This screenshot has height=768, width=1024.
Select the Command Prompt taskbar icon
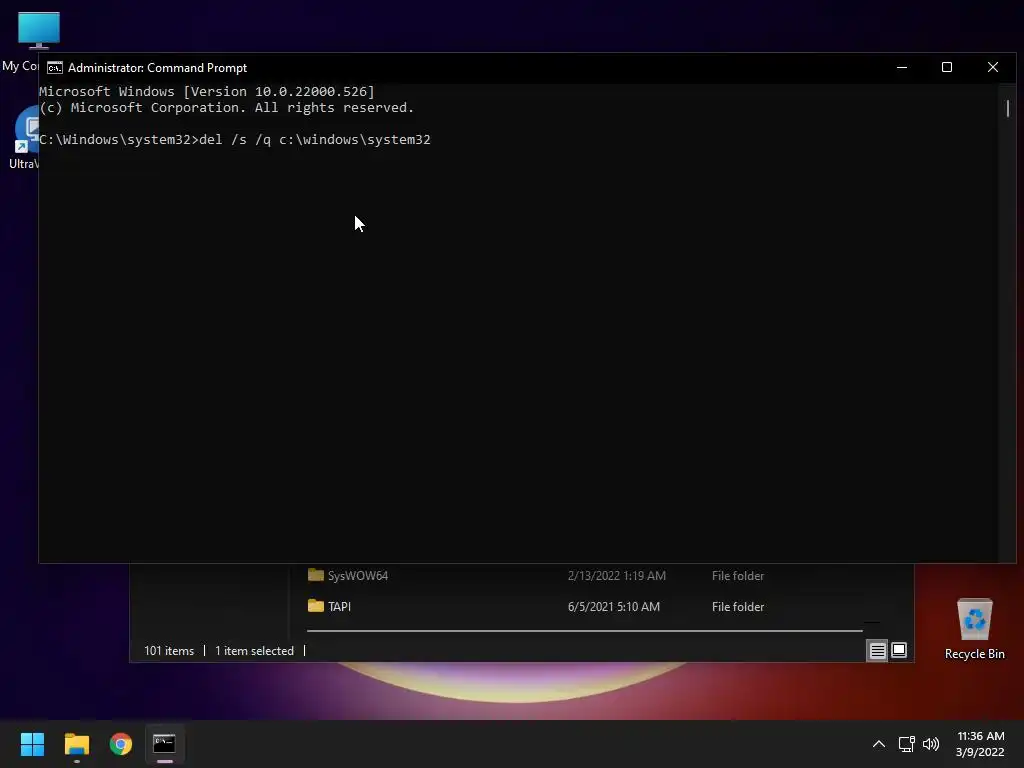click(164, 744)
